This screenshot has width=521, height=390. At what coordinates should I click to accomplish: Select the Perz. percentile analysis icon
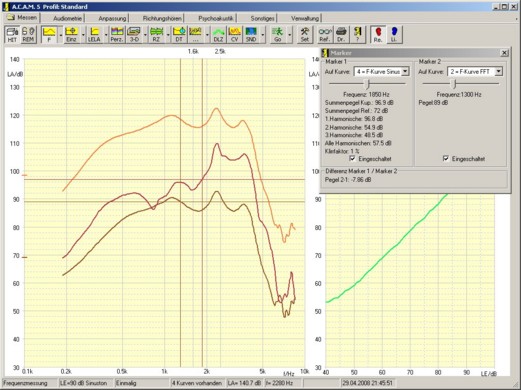point(117,35)
